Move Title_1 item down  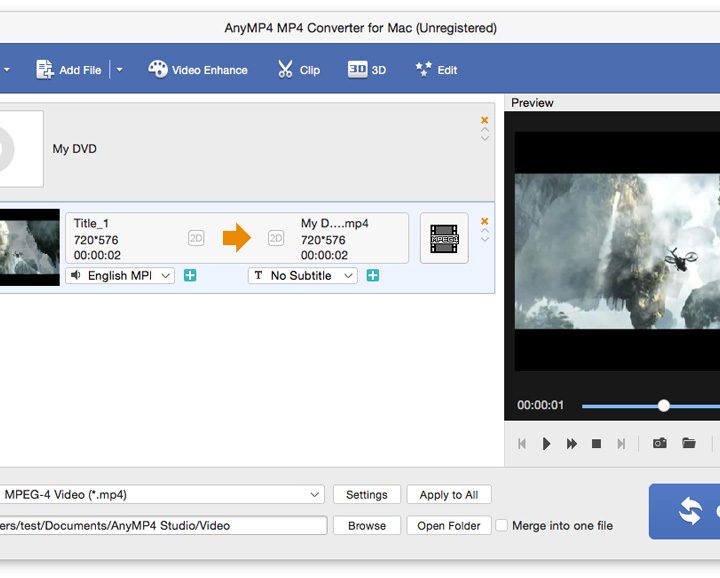pos(484,239)
